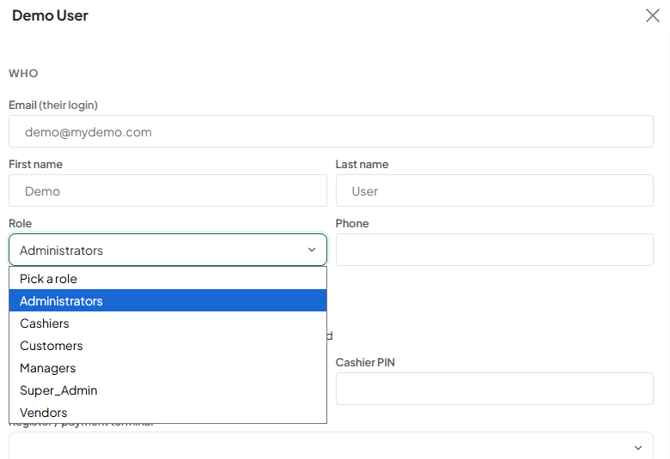The height and width of the screenshot is (459, 670).
Task: Click the Demo User dialog title
Action: [x=50, y=16]
